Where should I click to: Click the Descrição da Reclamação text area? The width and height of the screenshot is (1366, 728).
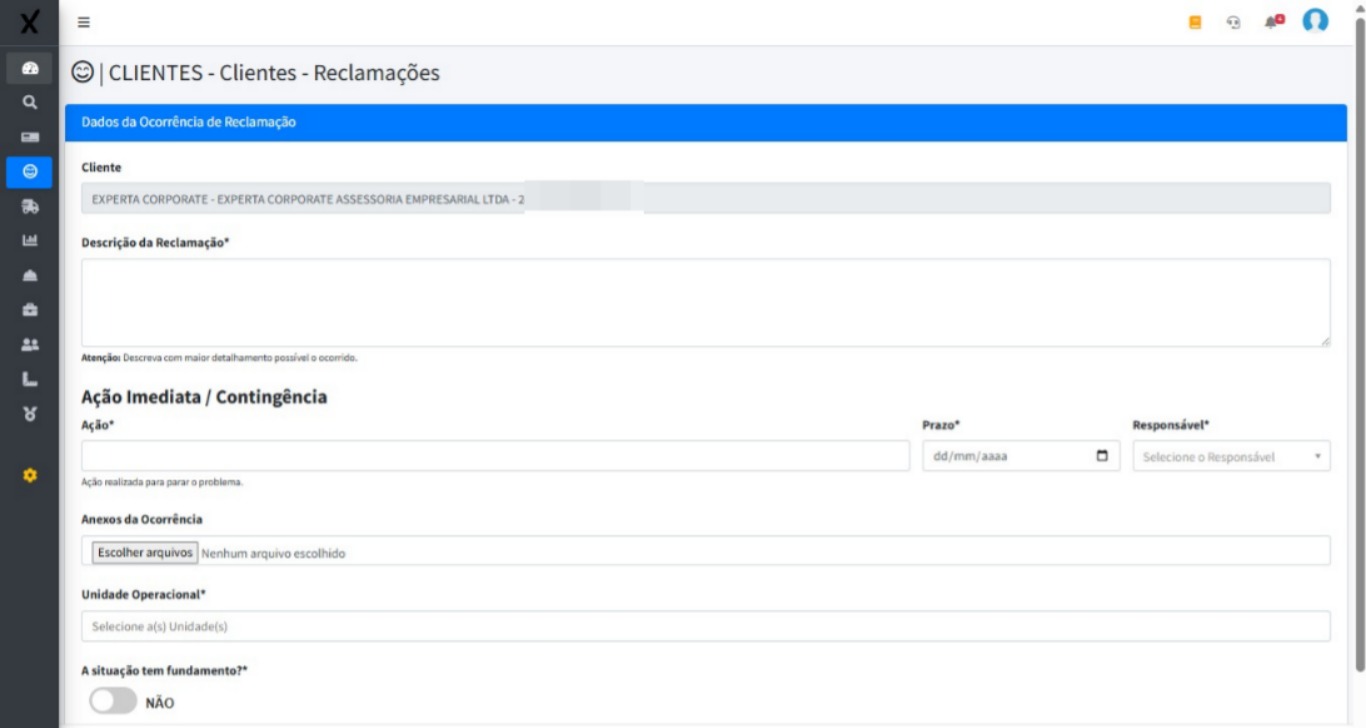click(705, 302)
